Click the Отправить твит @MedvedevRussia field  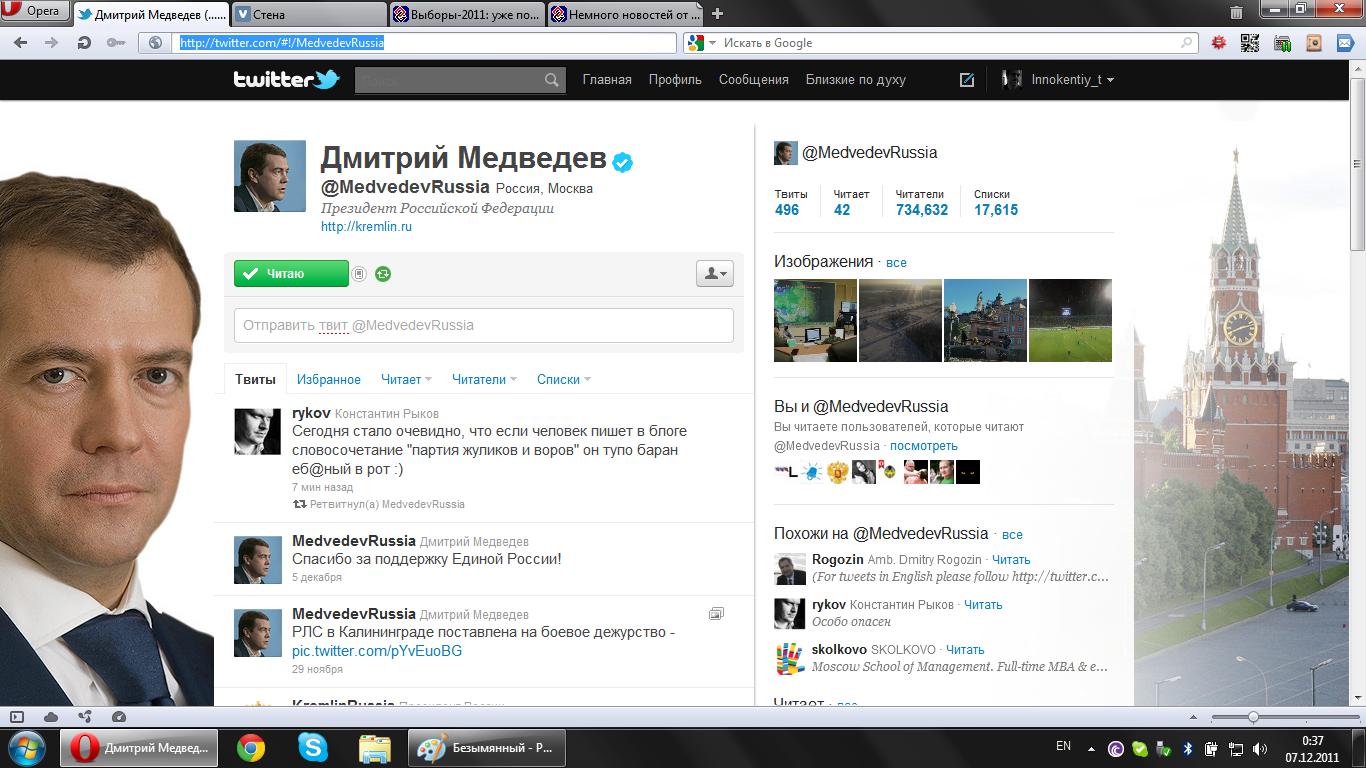click(x=484, y=325)
